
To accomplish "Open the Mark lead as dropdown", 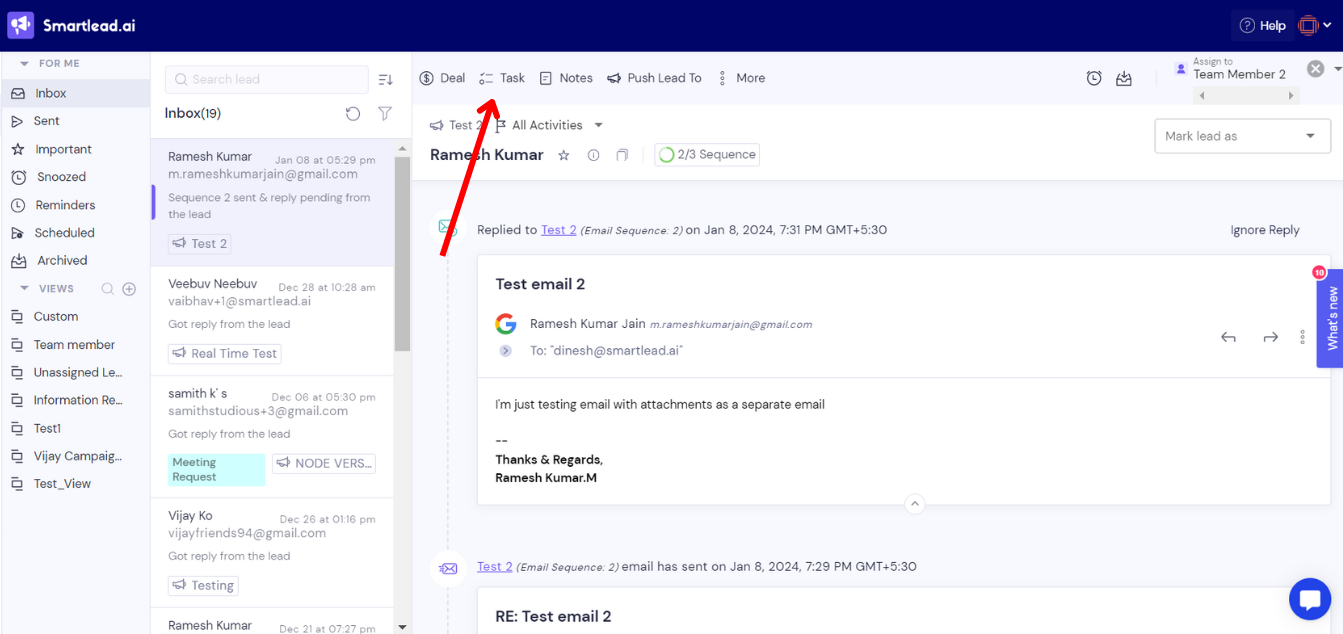I will (x=1242, y=136).
